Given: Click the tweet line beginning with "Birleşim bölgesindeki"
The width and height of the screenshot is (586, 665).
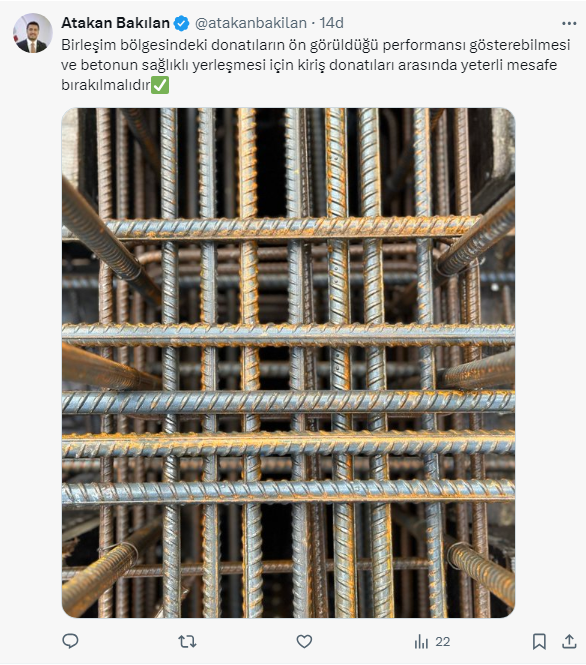Looking at the screenshot, I should click(315, 45).
